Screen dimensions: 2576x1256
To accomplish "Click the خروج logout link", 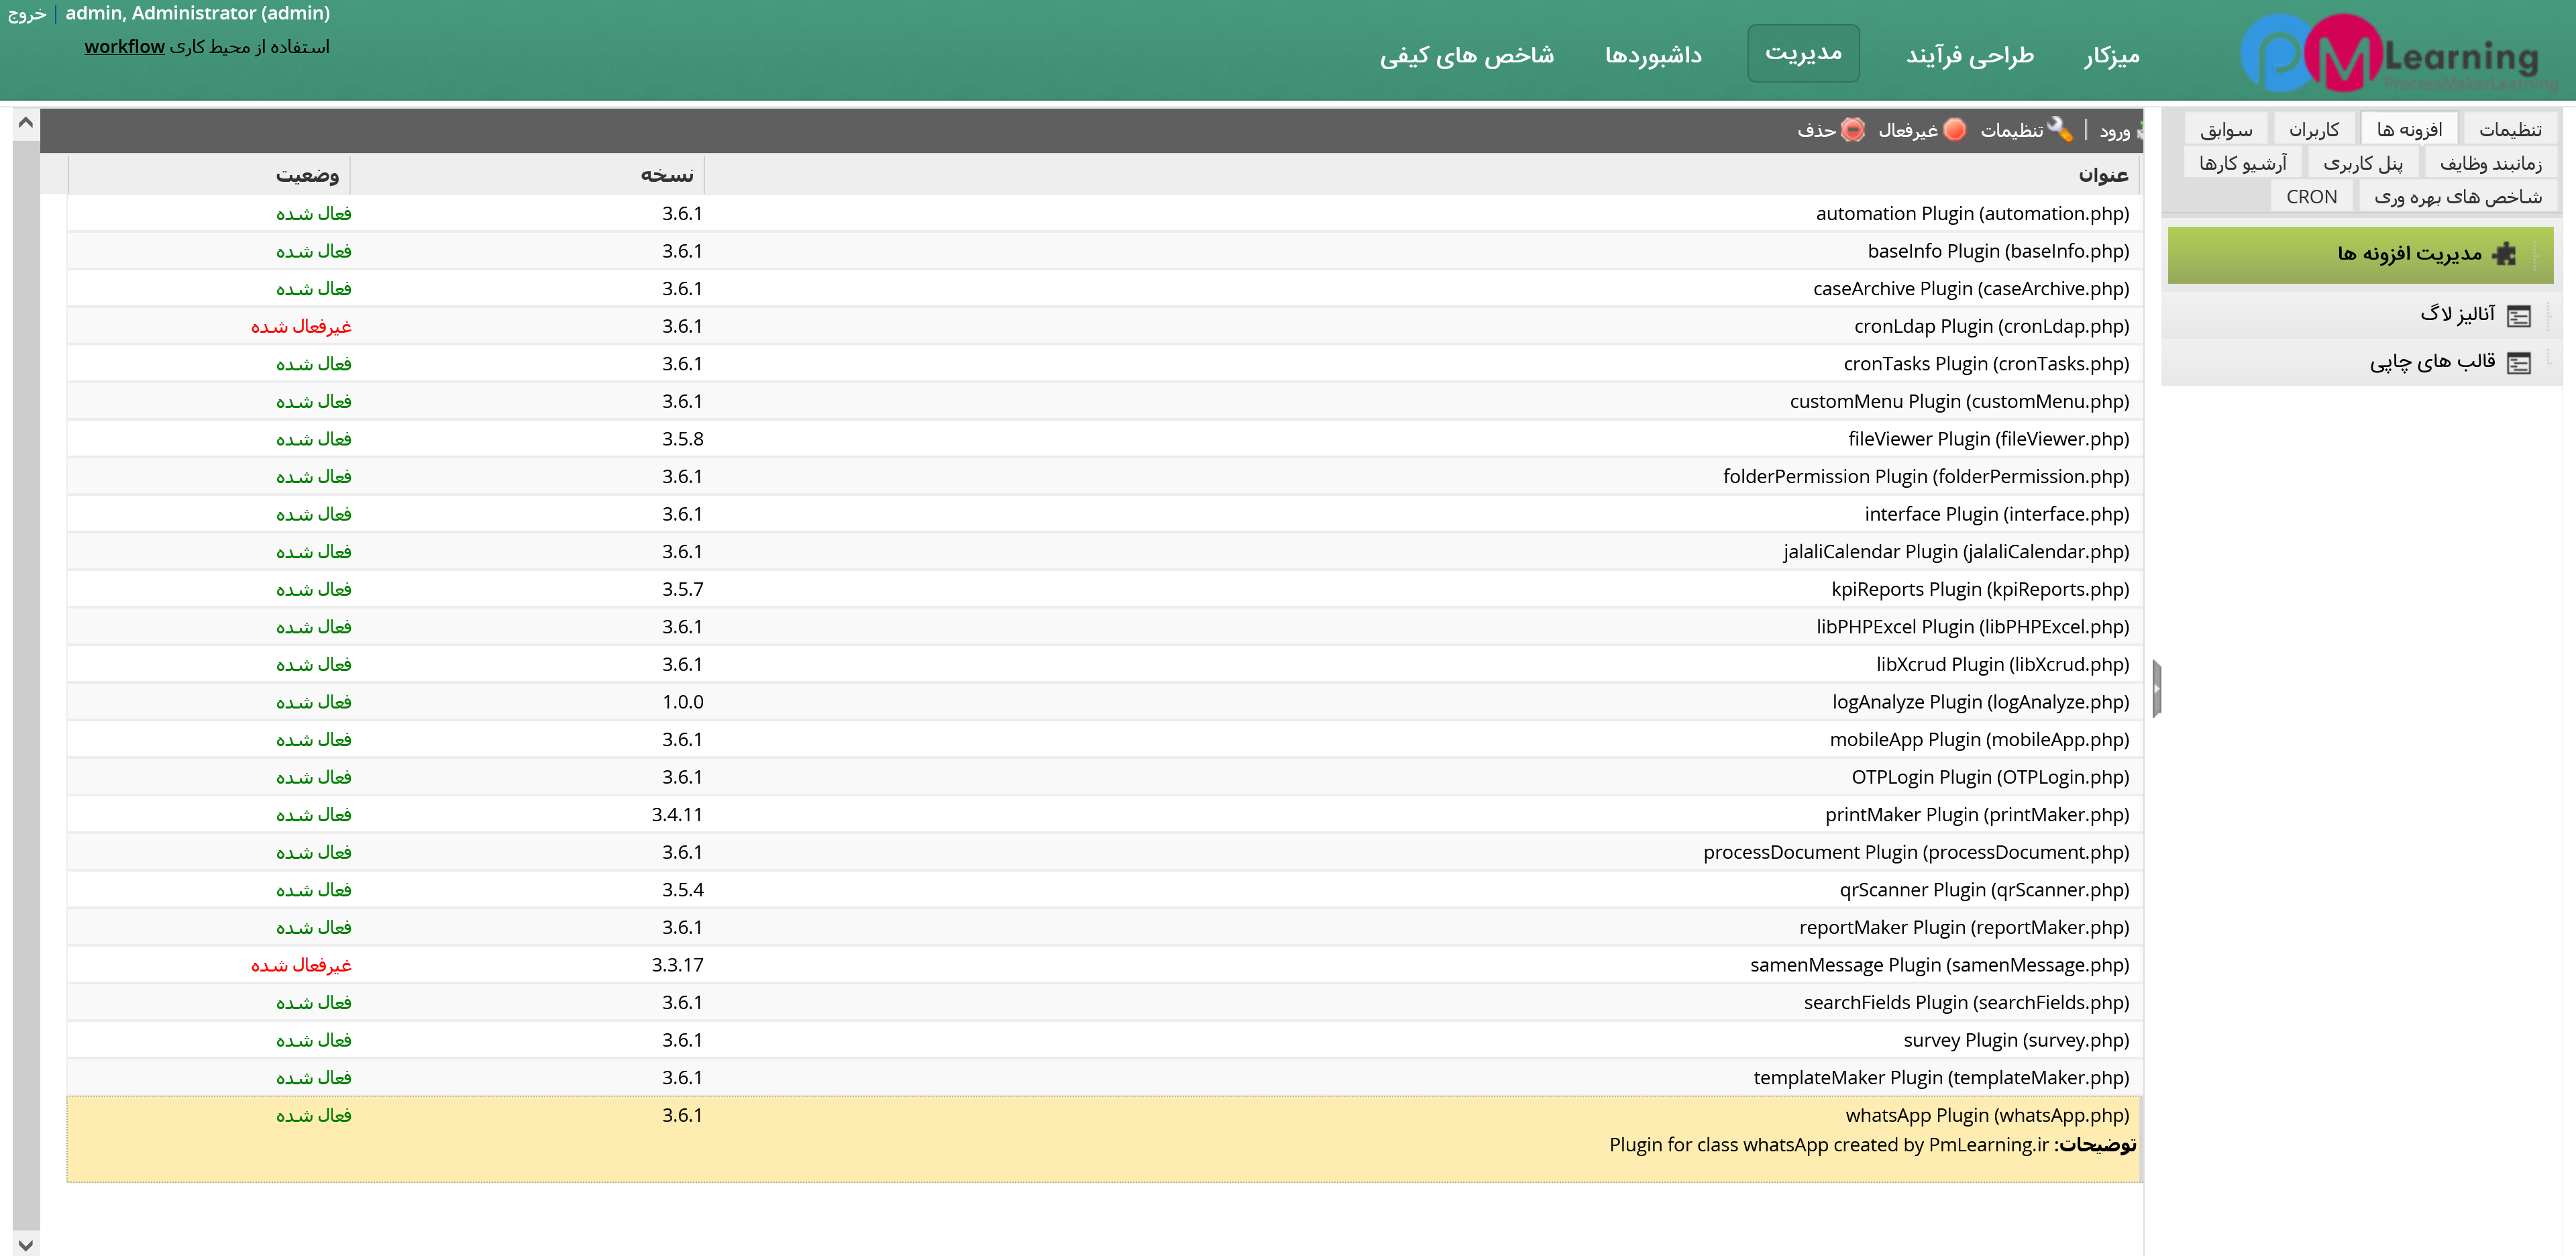I will 27,14.
